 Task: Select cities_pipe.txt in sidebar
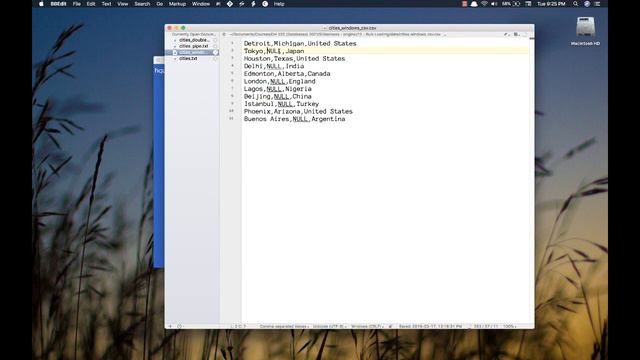(193, 46)
